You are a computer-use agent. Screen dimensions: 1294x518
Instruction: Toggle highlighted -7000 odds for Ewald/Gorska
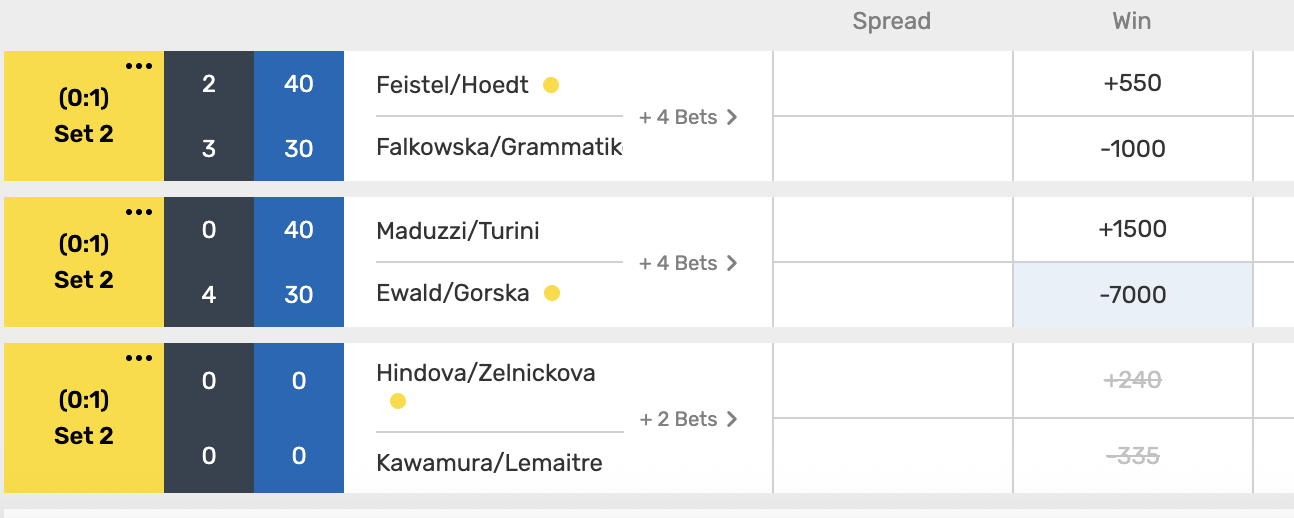1132,295
